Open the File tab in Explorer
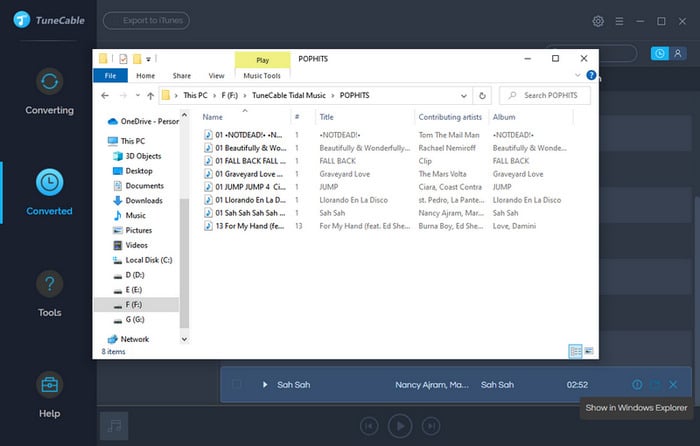The image size is (700, 446). click(x=110, y=75)
